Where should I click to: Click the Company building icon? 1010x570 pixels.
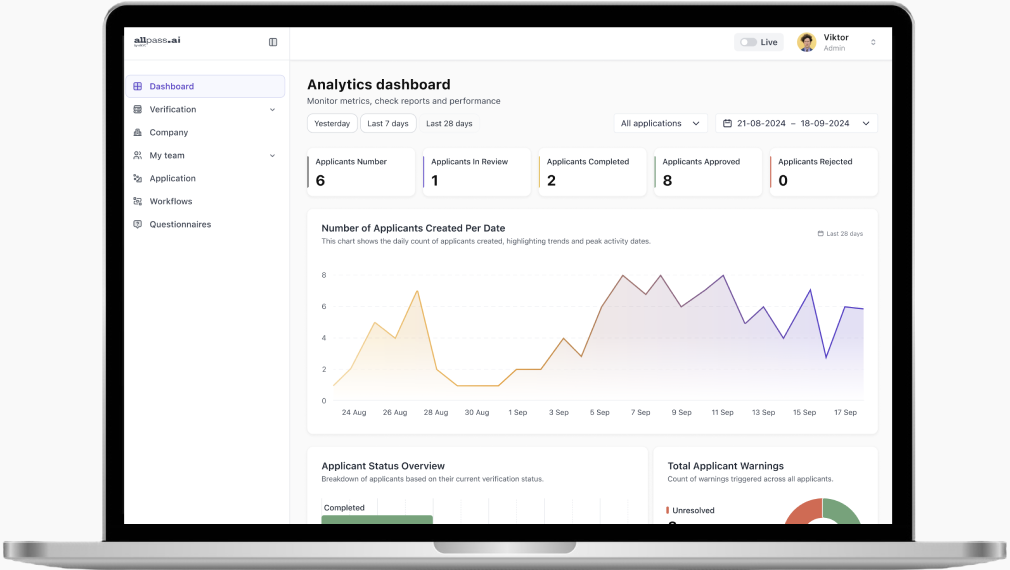(138, 133)
